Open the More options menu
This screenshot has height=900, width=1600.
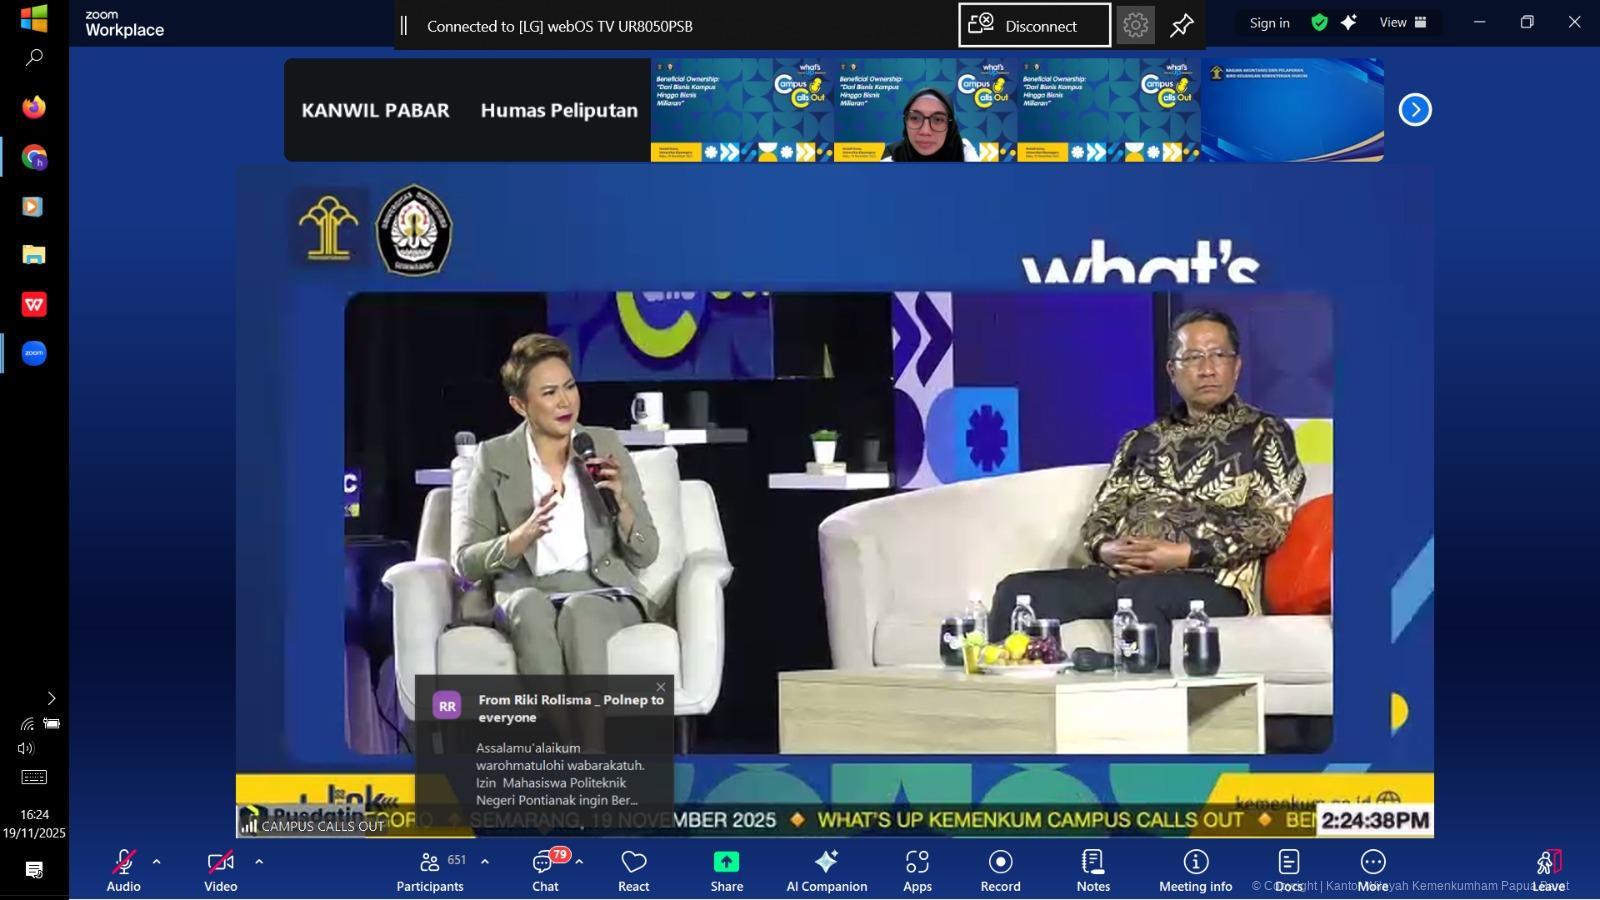(x=1372, y=869)
